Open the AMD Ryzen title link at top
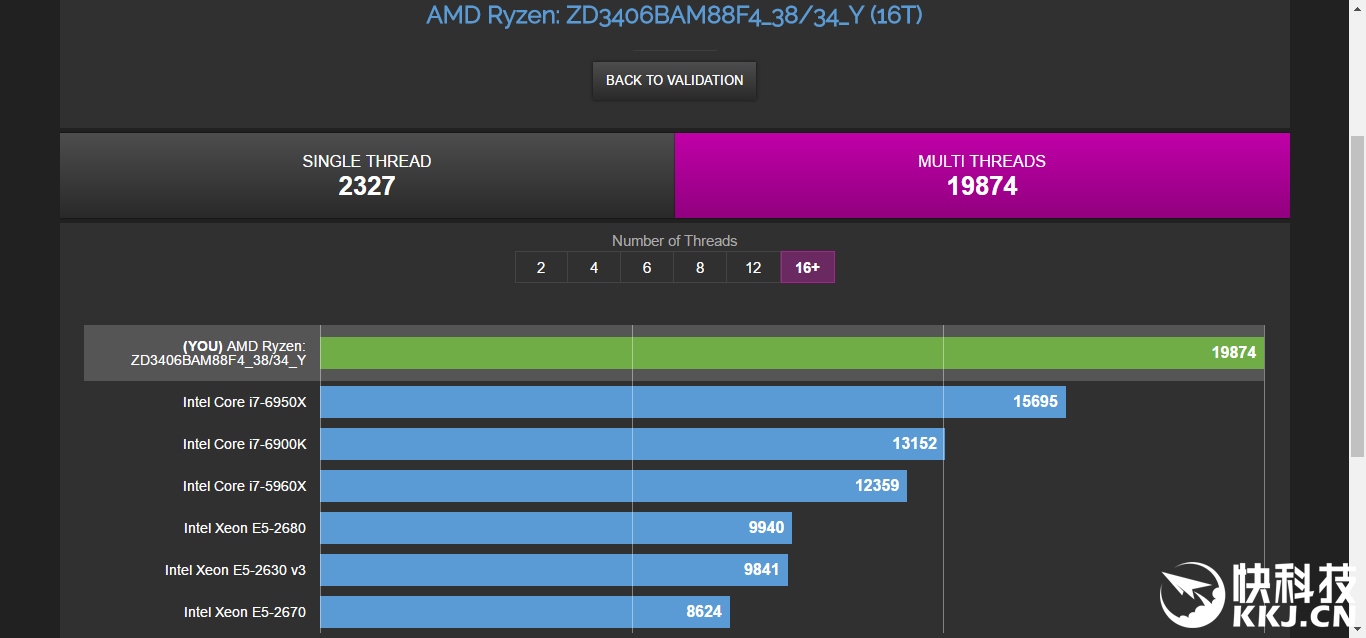The height and width of the screenshot is (638, 1366). [x=674, y=16]
